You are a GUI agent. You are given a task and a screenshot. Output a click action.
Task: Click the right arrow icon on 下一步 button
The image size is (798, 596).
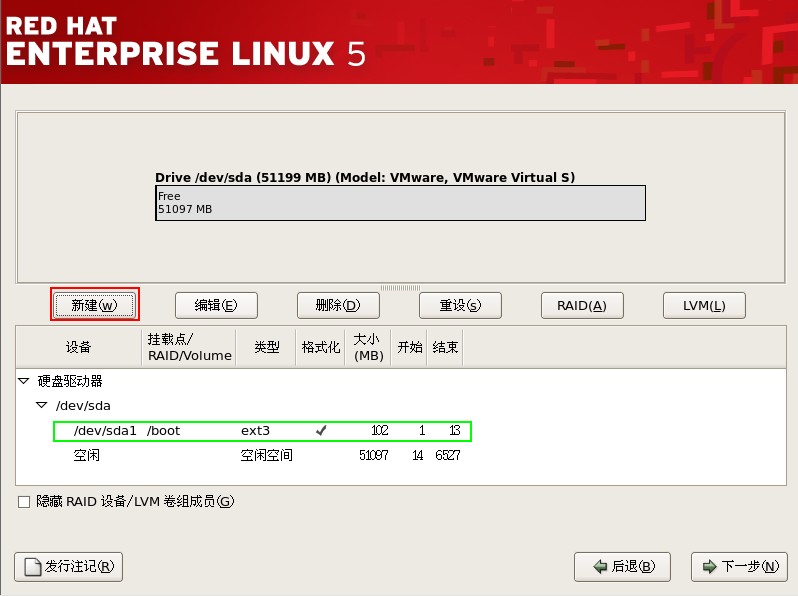tap(709, 566)
